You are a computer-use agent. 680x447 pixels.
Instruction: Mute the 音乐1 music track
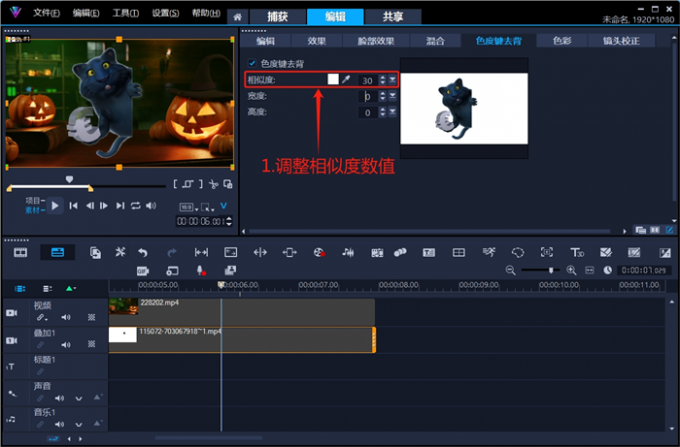59,424
